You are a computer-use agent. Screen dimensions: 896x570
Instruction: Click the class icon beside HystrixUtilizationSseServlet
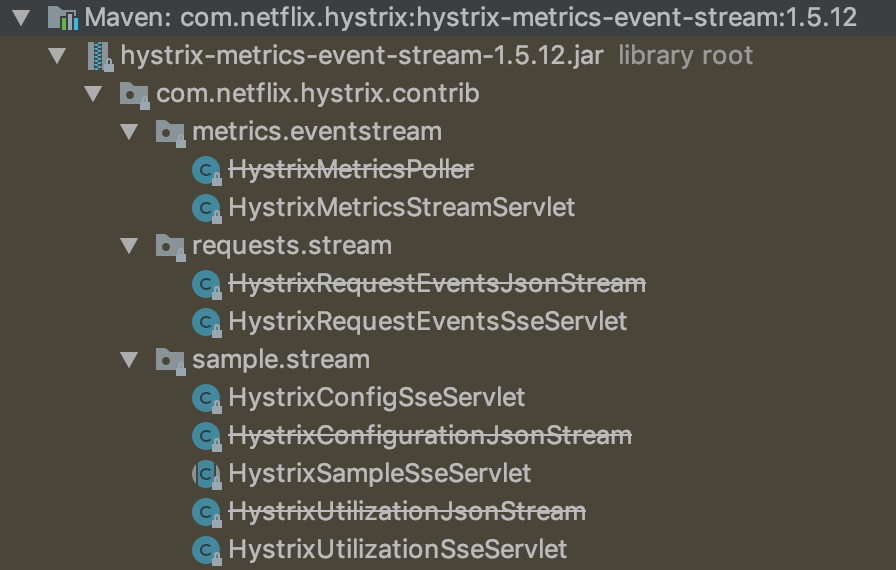[206, 551]
